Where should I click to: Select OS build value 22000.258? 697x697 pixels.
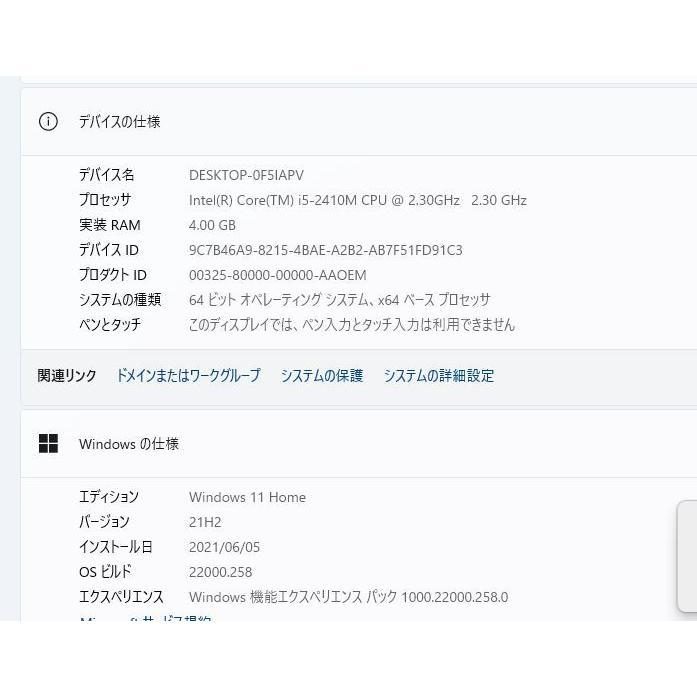coord(220,572)
